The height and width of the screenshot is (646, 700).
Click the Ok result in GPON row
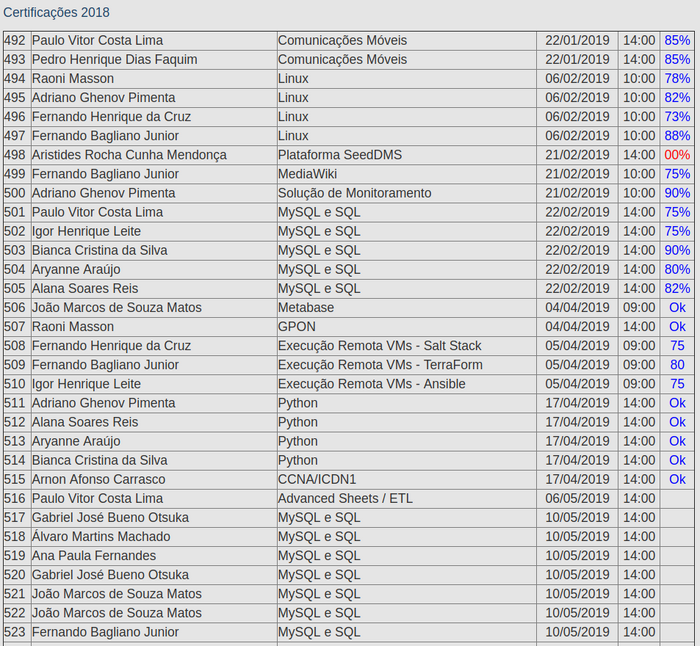click(x=677, y=327)
